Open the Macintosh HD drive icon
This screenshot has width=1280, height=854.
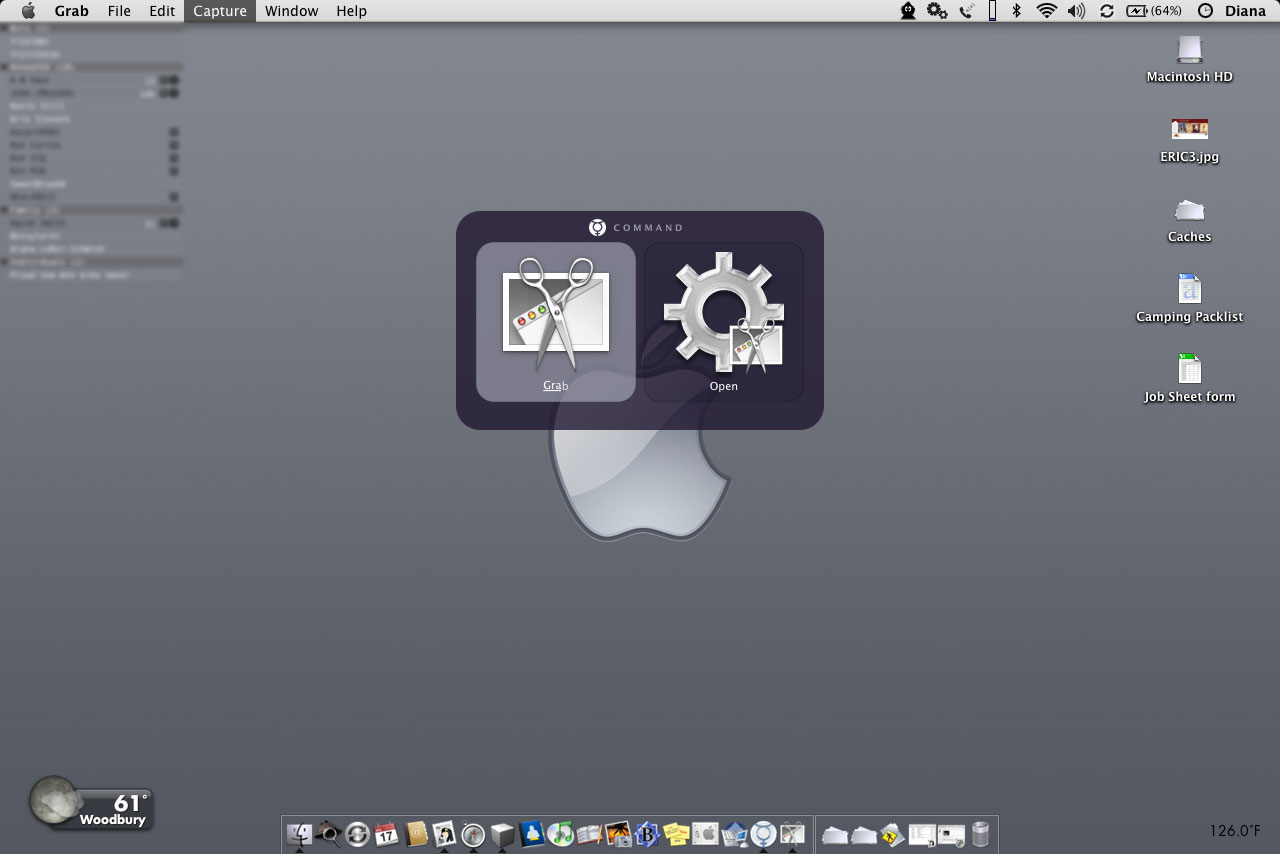click(x=1189, y=59)
